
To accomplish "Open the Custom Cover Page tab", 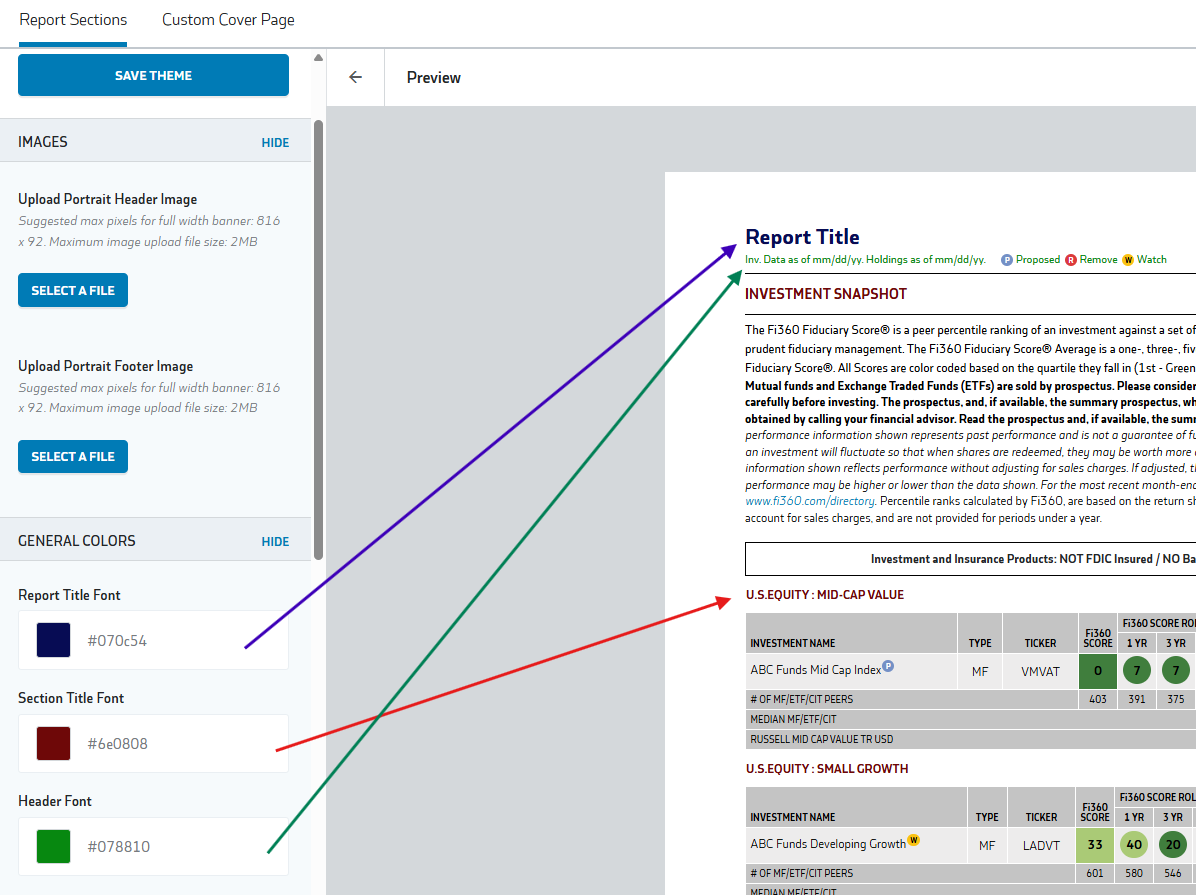I will [x=228, y=20].
